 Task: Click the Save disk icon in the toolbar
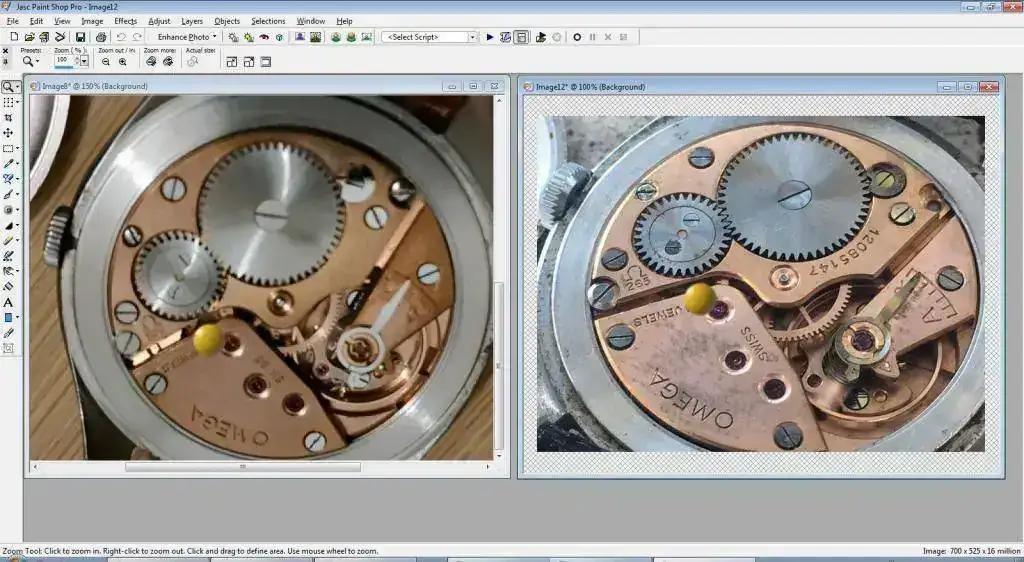point(80,37)
